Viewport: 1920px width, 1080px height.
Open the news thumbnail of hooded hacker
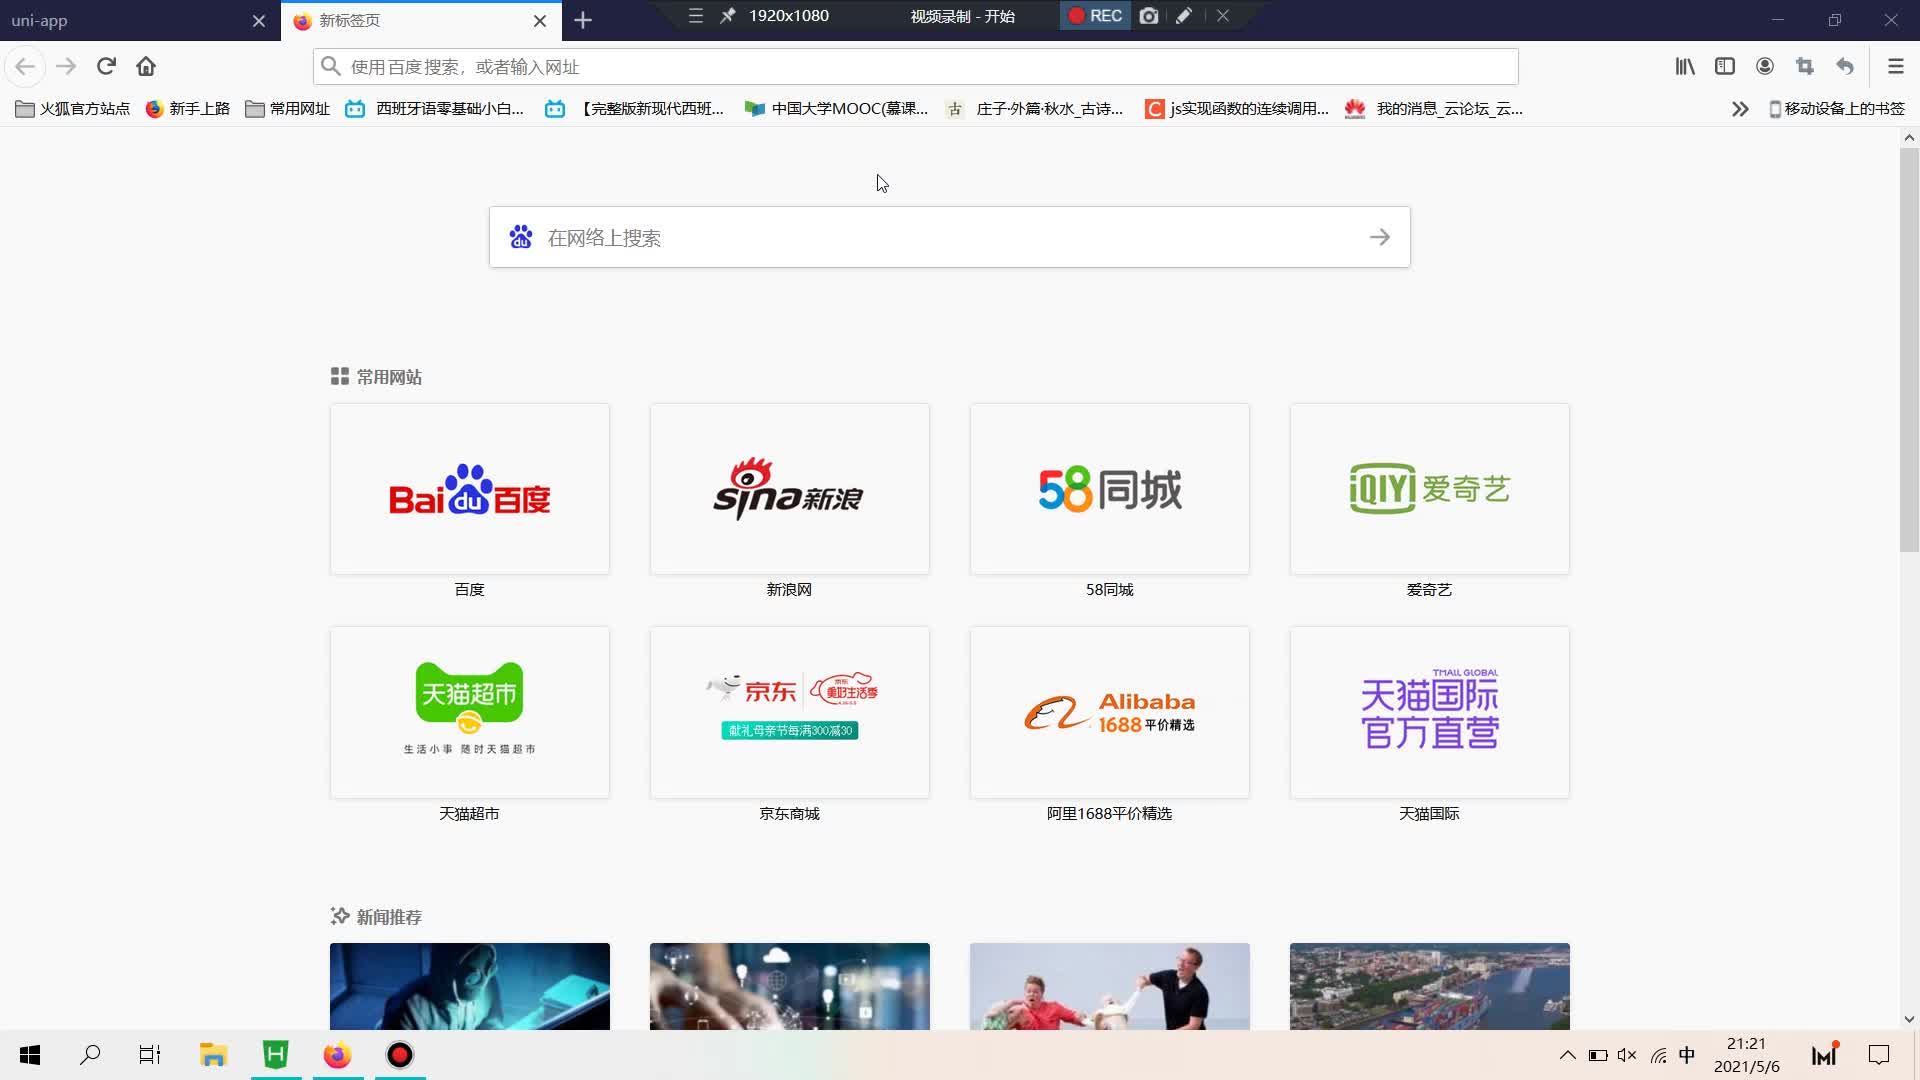click(469, 986)
